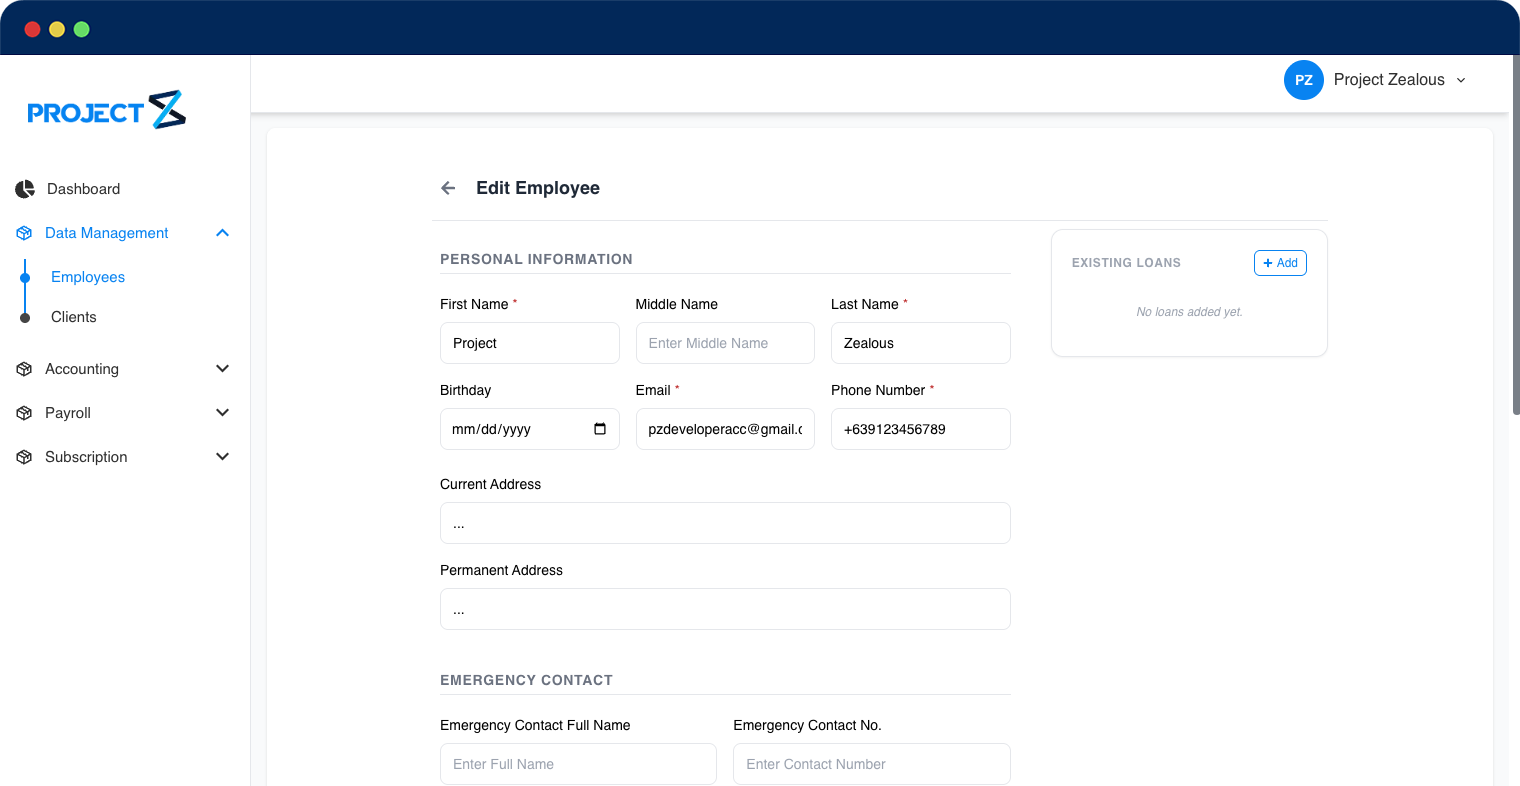This screenshot has height=786, width=1520.
Task: Click the back arrow beside Edit Employee
Action: point(448,188)
